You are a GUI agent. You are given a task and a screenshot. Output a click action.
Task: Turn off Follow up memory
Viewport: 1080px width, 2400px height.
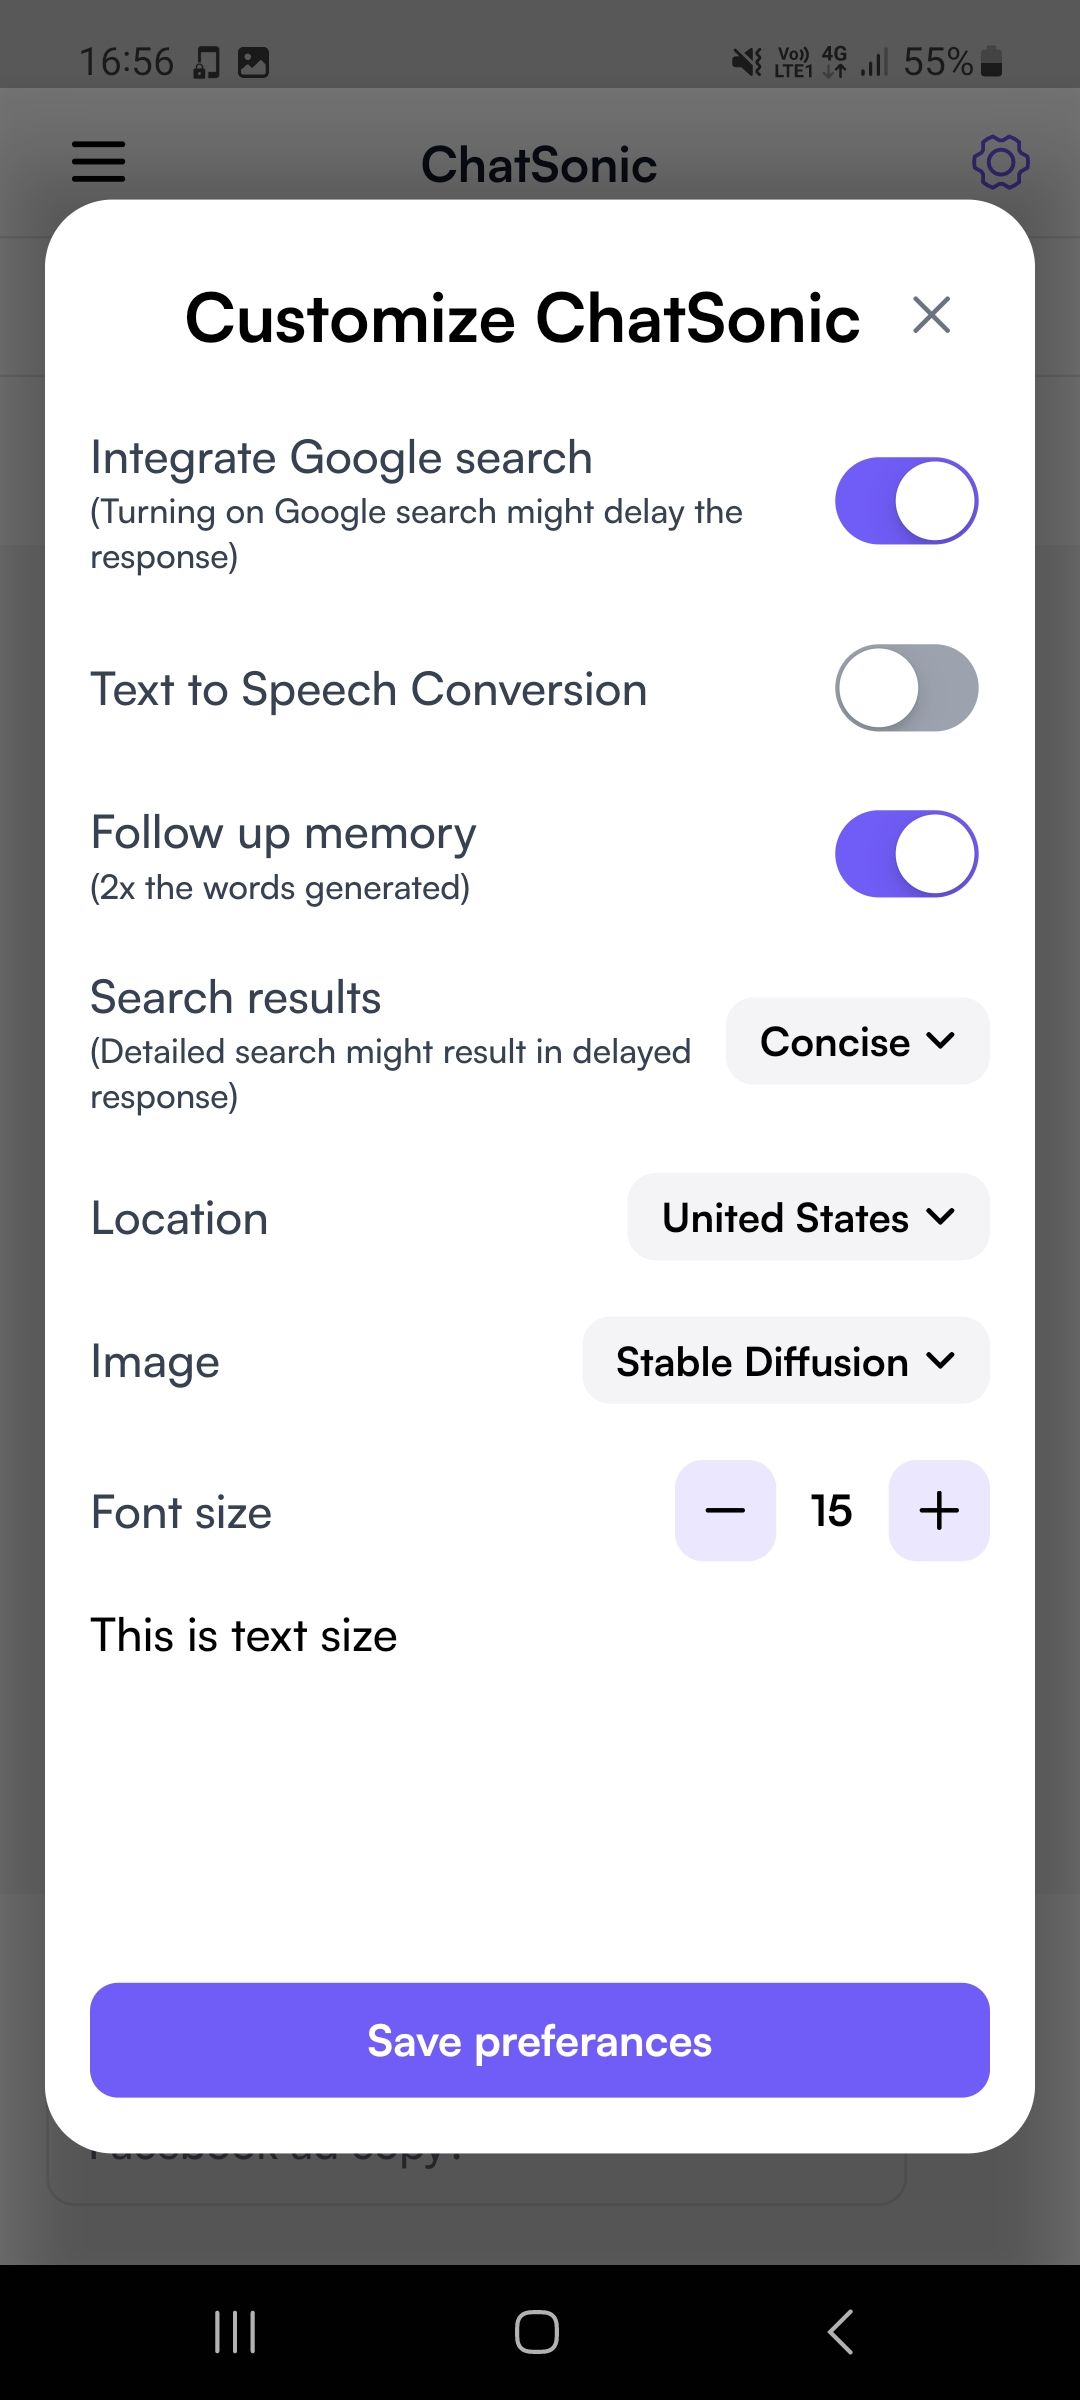905,854
